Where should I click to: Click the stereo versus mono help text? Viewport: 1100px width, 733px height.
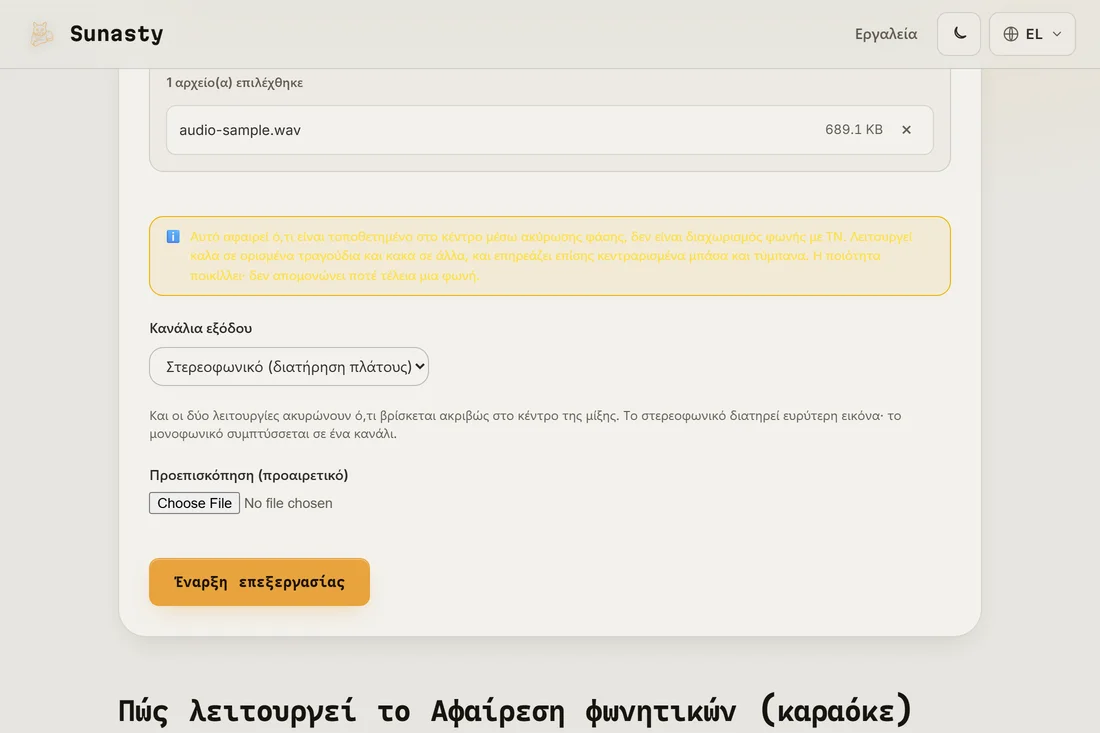tap(525, 424)
